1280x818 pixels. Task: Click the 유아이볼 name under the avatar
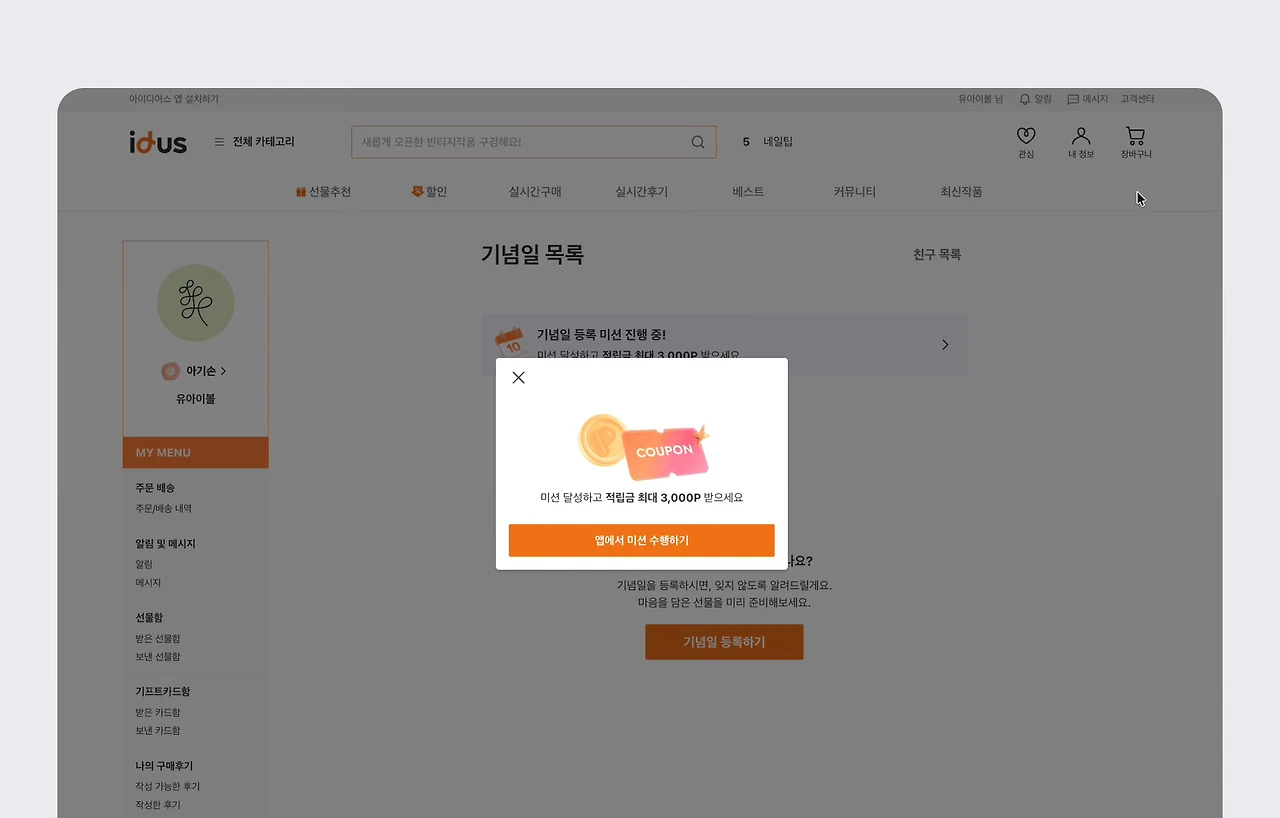point(196,399)
